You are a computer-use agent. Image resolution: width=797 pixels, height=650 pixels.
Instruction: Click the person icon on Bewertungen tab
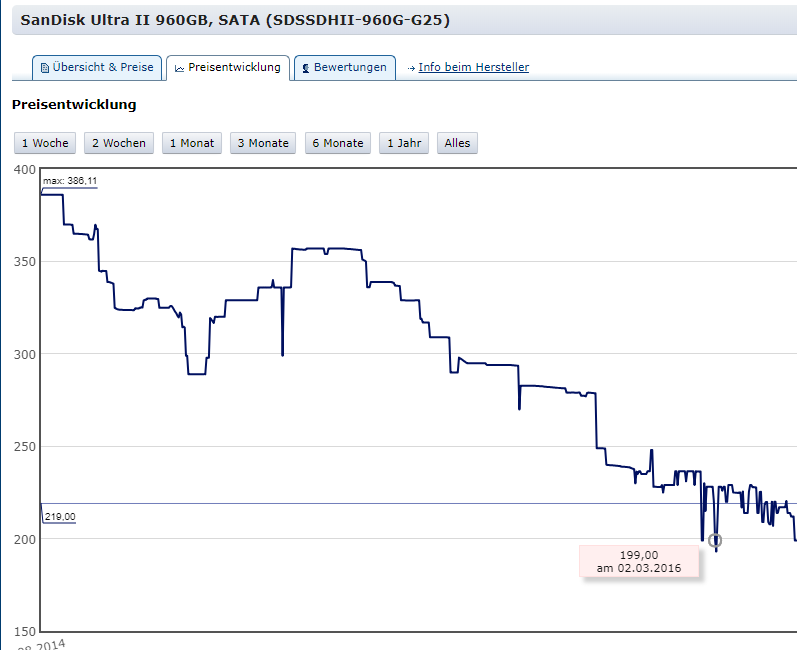306,68
